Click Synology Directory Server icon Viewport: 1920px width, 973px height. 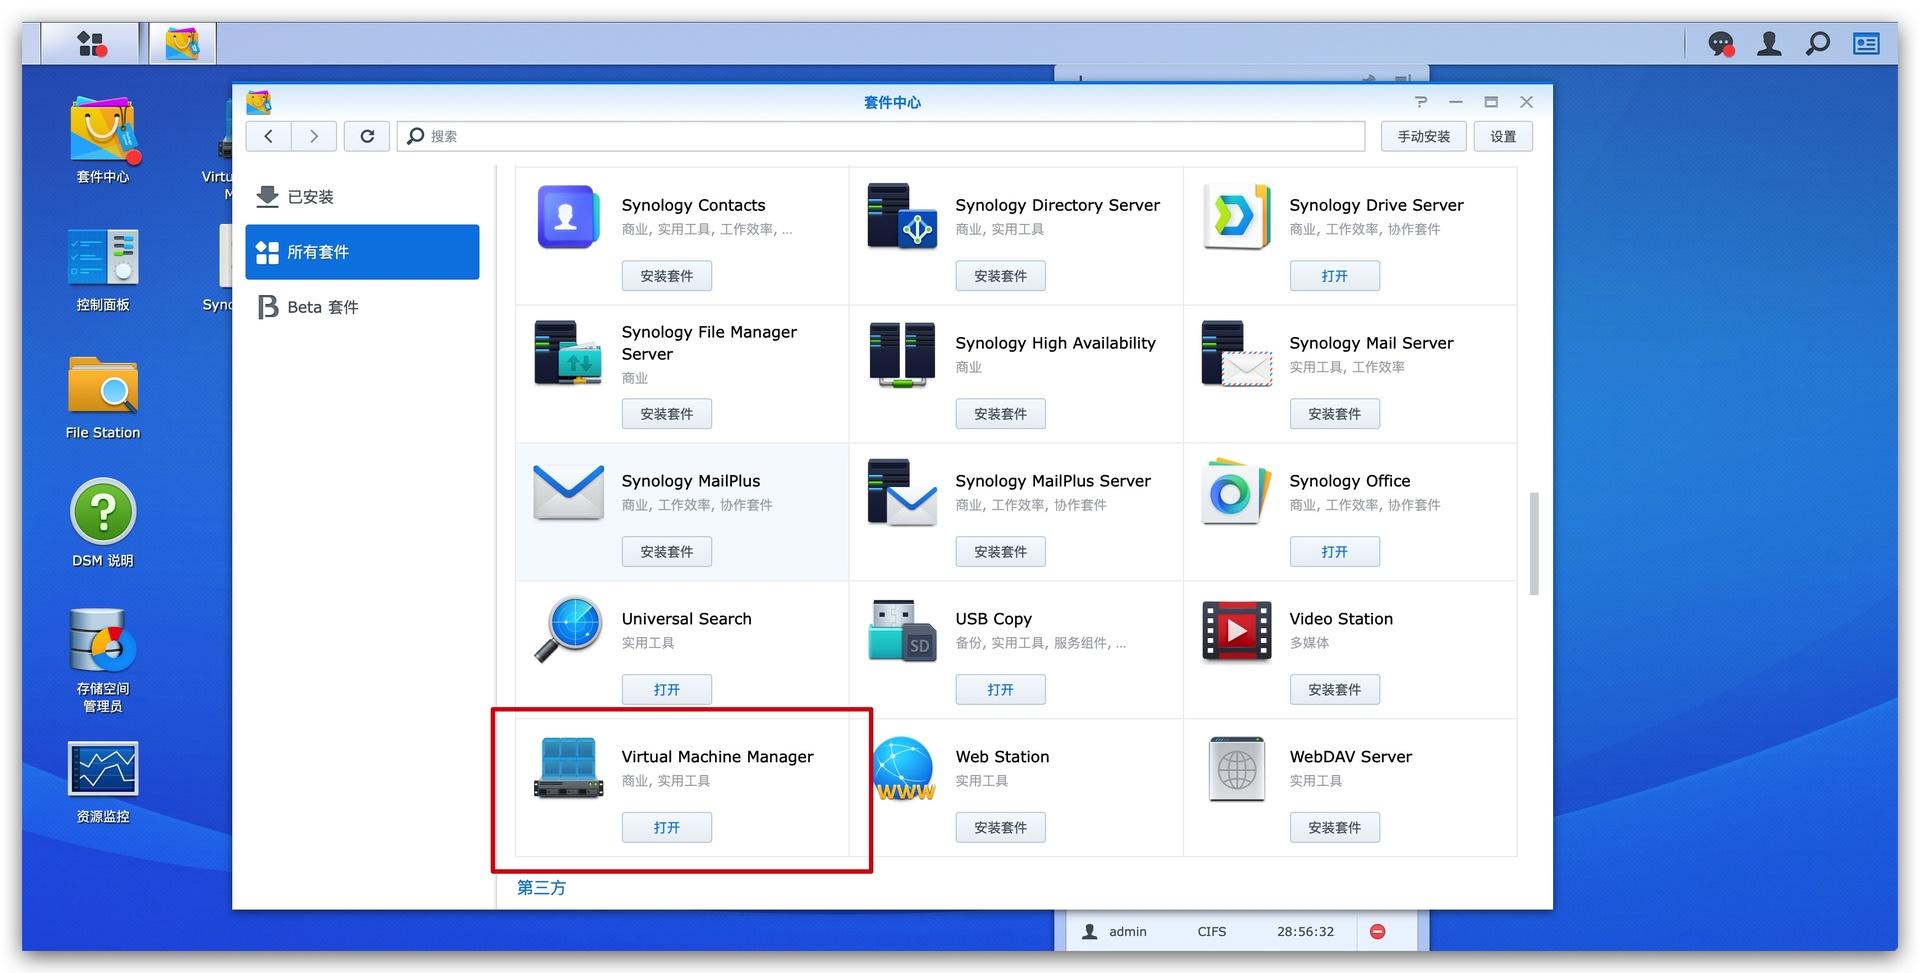(902, 216)
